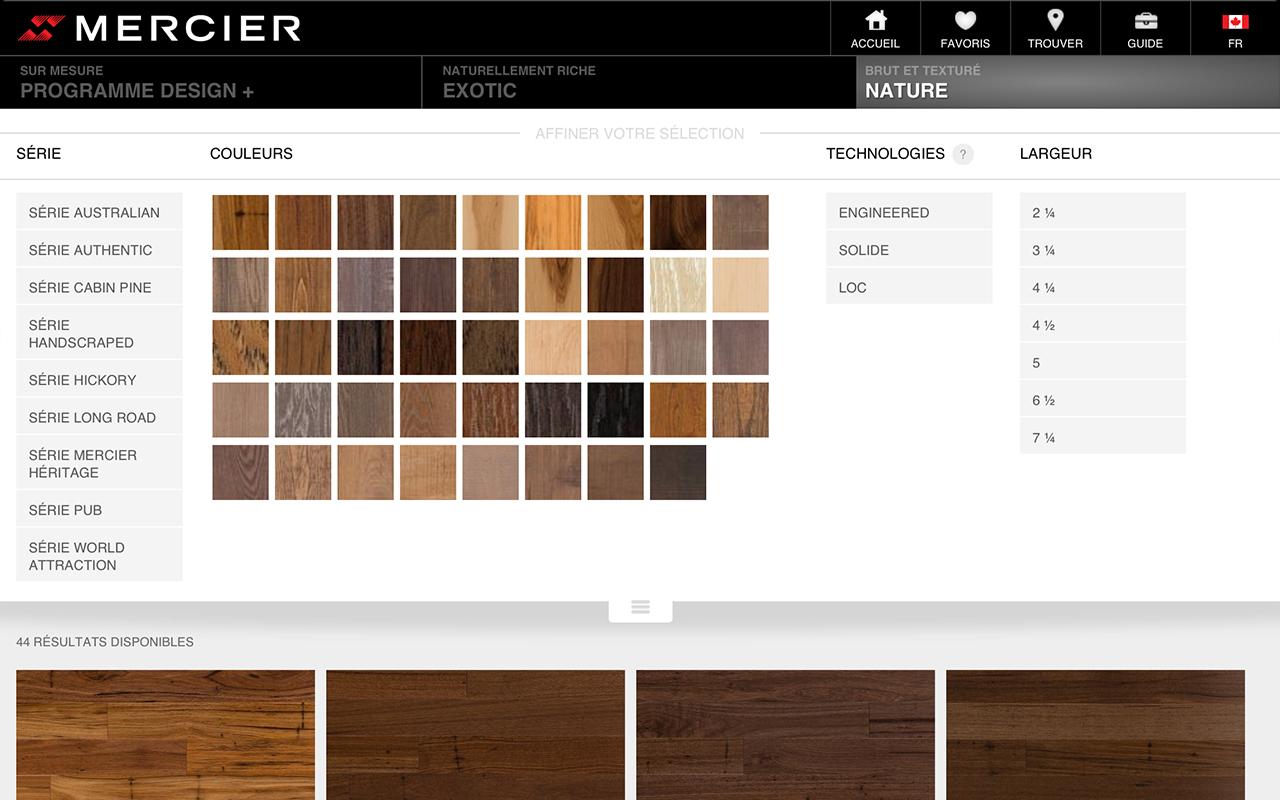Select Série Handscraped
Image resolution: width=1280 pixels, height=800 pixels.
99,333
